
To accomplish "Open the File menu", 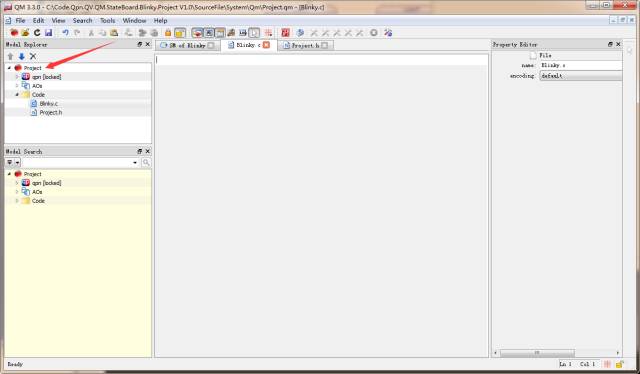I will [20, 20].
